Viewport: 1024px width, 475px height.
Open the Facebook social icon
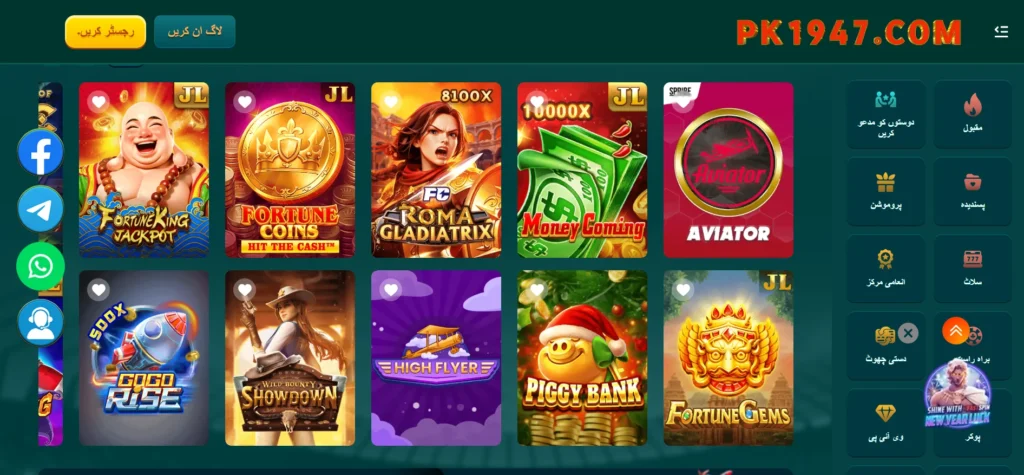point(40,152)
